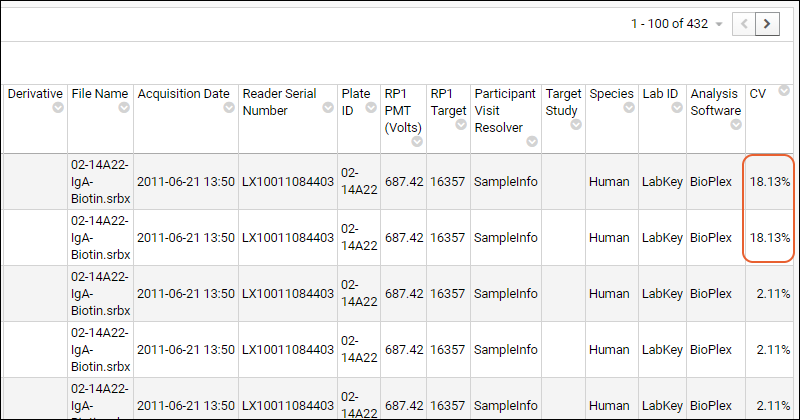Viewport: 800px width, 420px height.
Task: Click the Derivative column header
Action: pyautogui.click(x=35, y=94)
